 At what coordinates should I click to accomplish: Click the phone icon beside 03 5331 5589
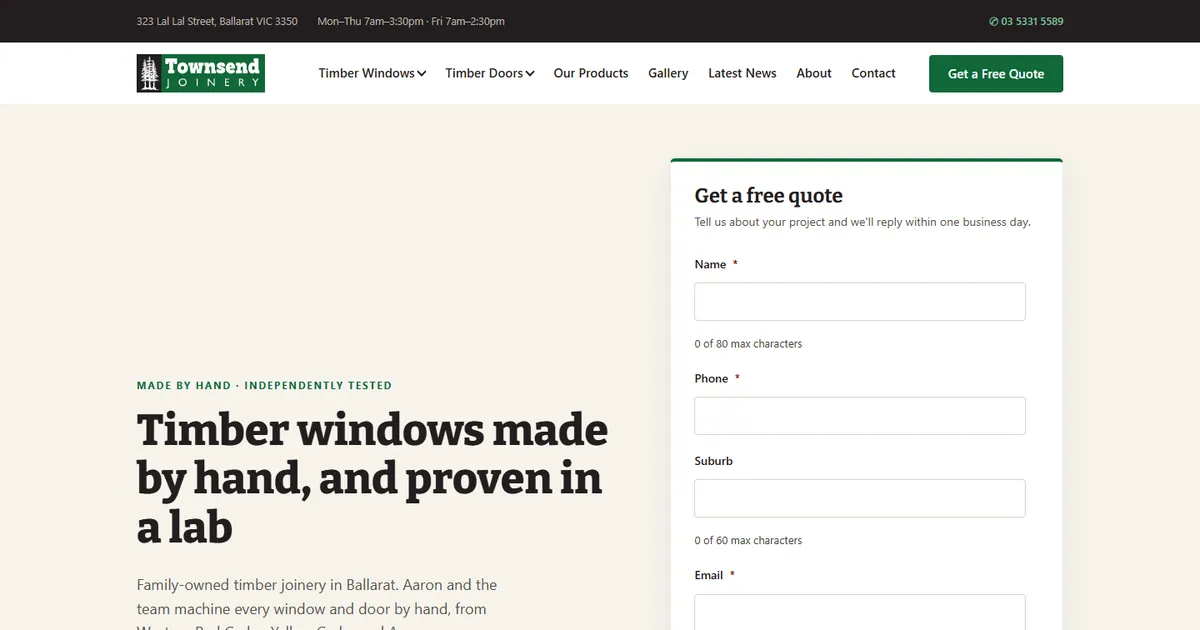pyautogui.click(x=993, y=21)
